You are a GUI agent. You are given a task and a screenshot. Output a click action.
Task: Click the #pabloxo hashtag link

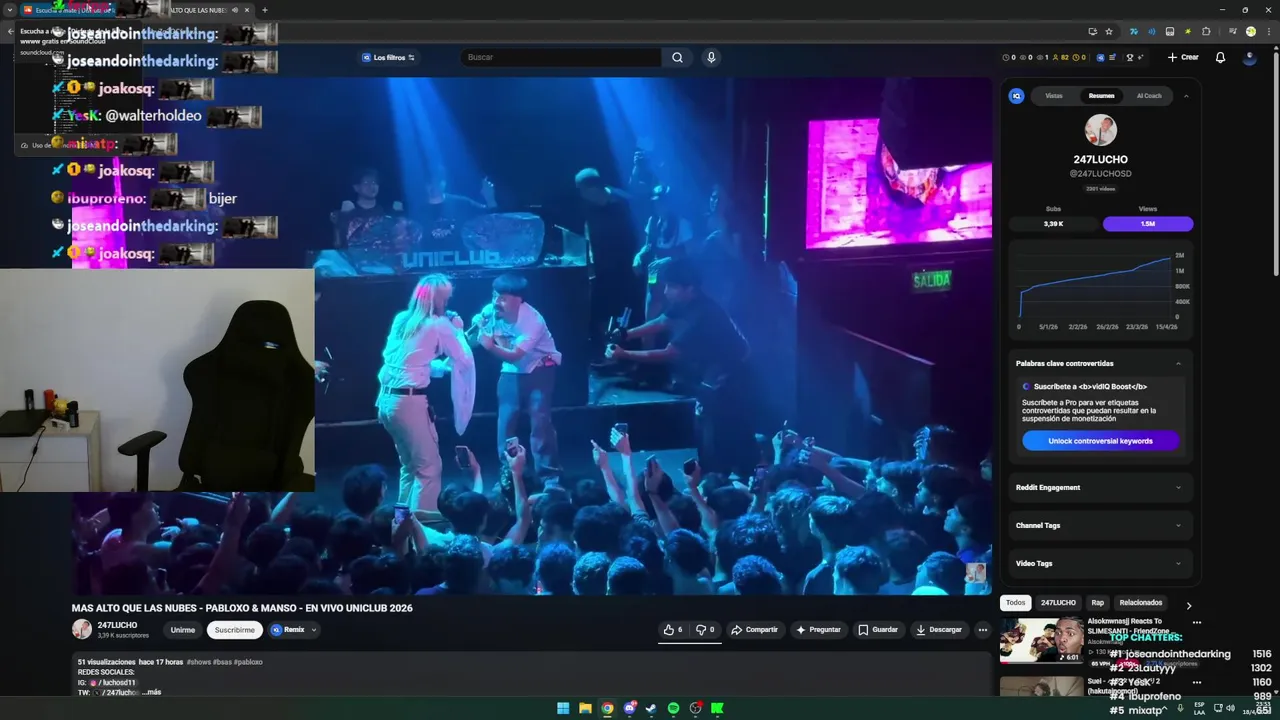tap(248, 662)
